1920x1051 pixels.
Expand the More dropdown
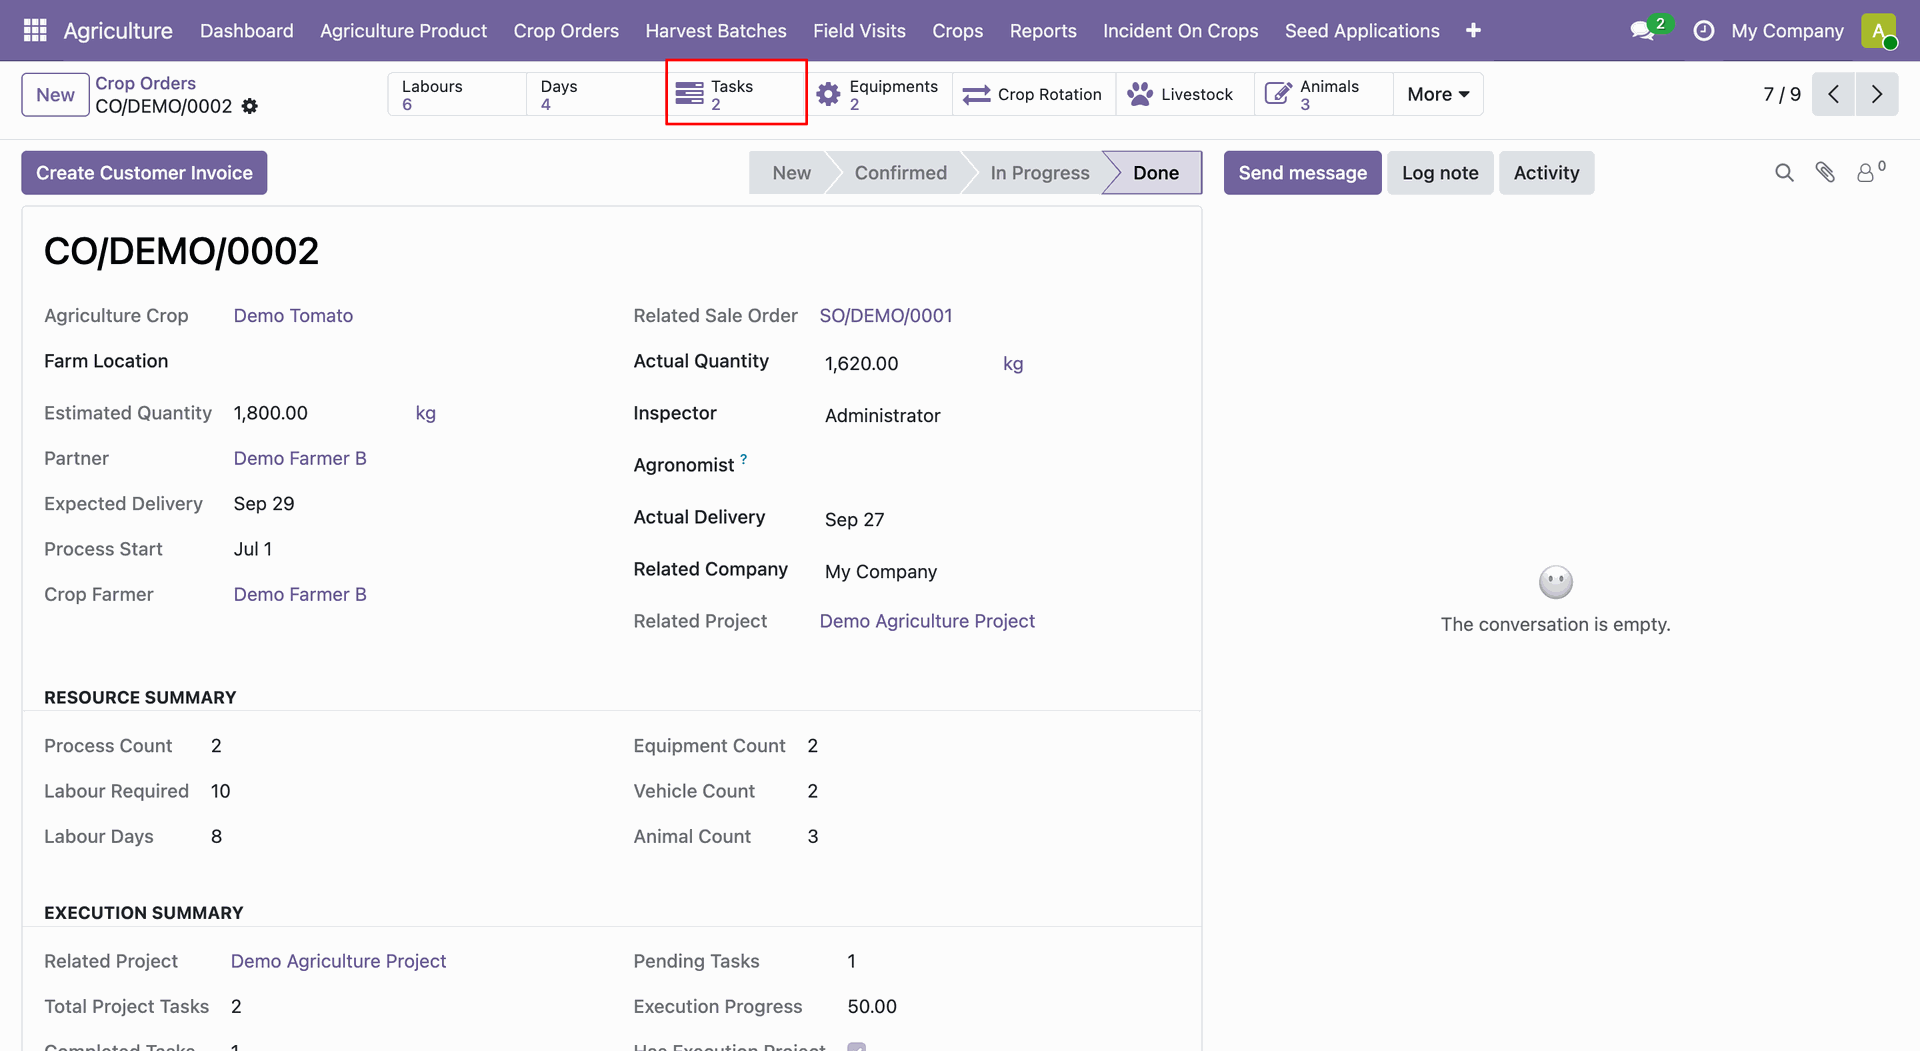[1438, 94]
